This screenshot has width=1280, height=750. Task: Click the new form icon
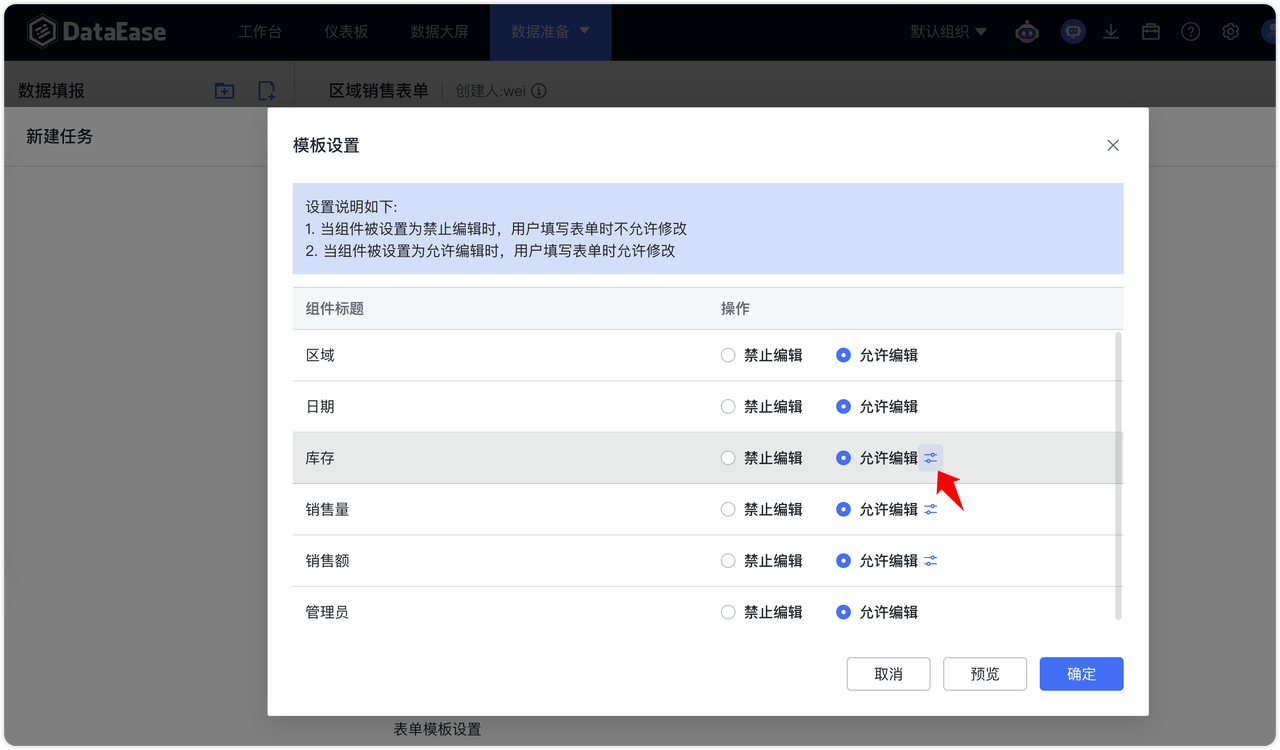click(266, 91)
